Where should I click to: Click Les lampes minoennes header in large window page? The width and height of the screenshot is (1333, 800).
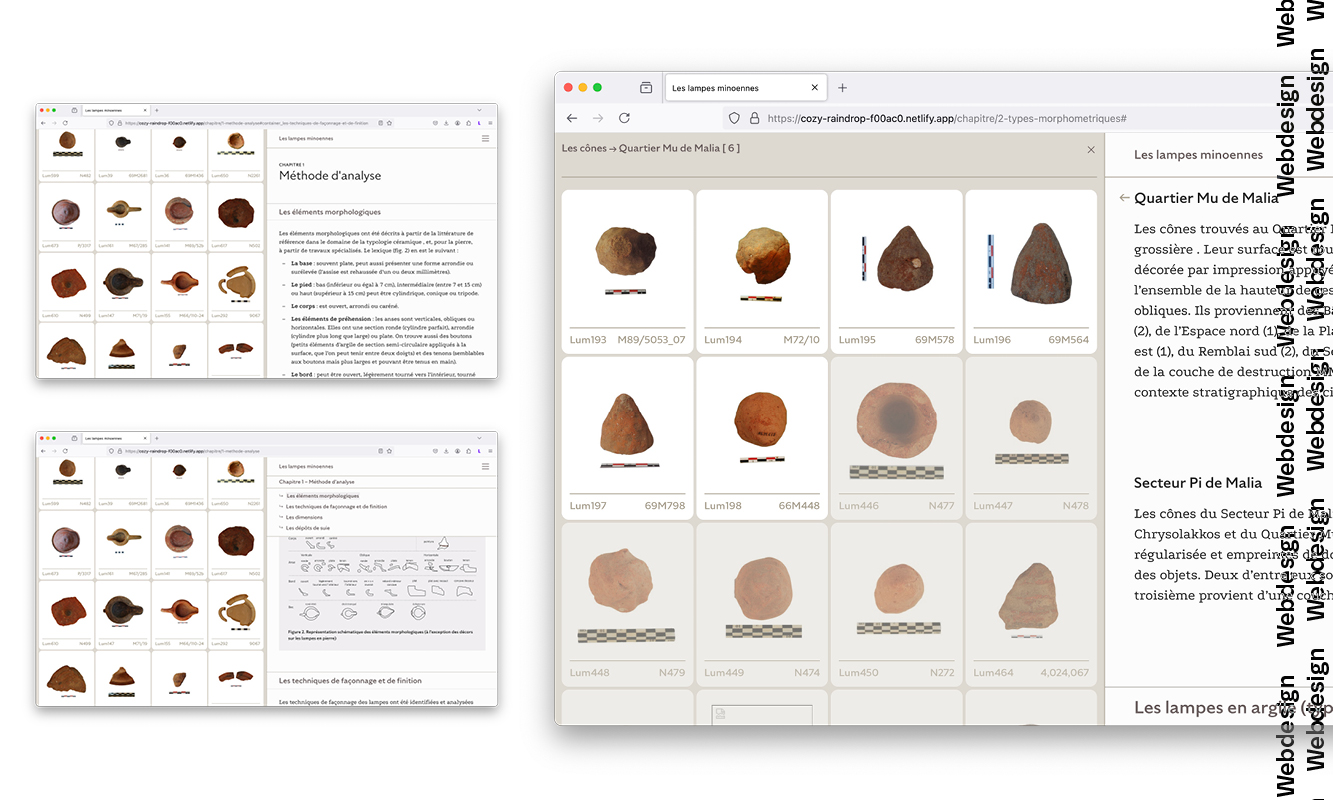click(x=1198, y=155)
